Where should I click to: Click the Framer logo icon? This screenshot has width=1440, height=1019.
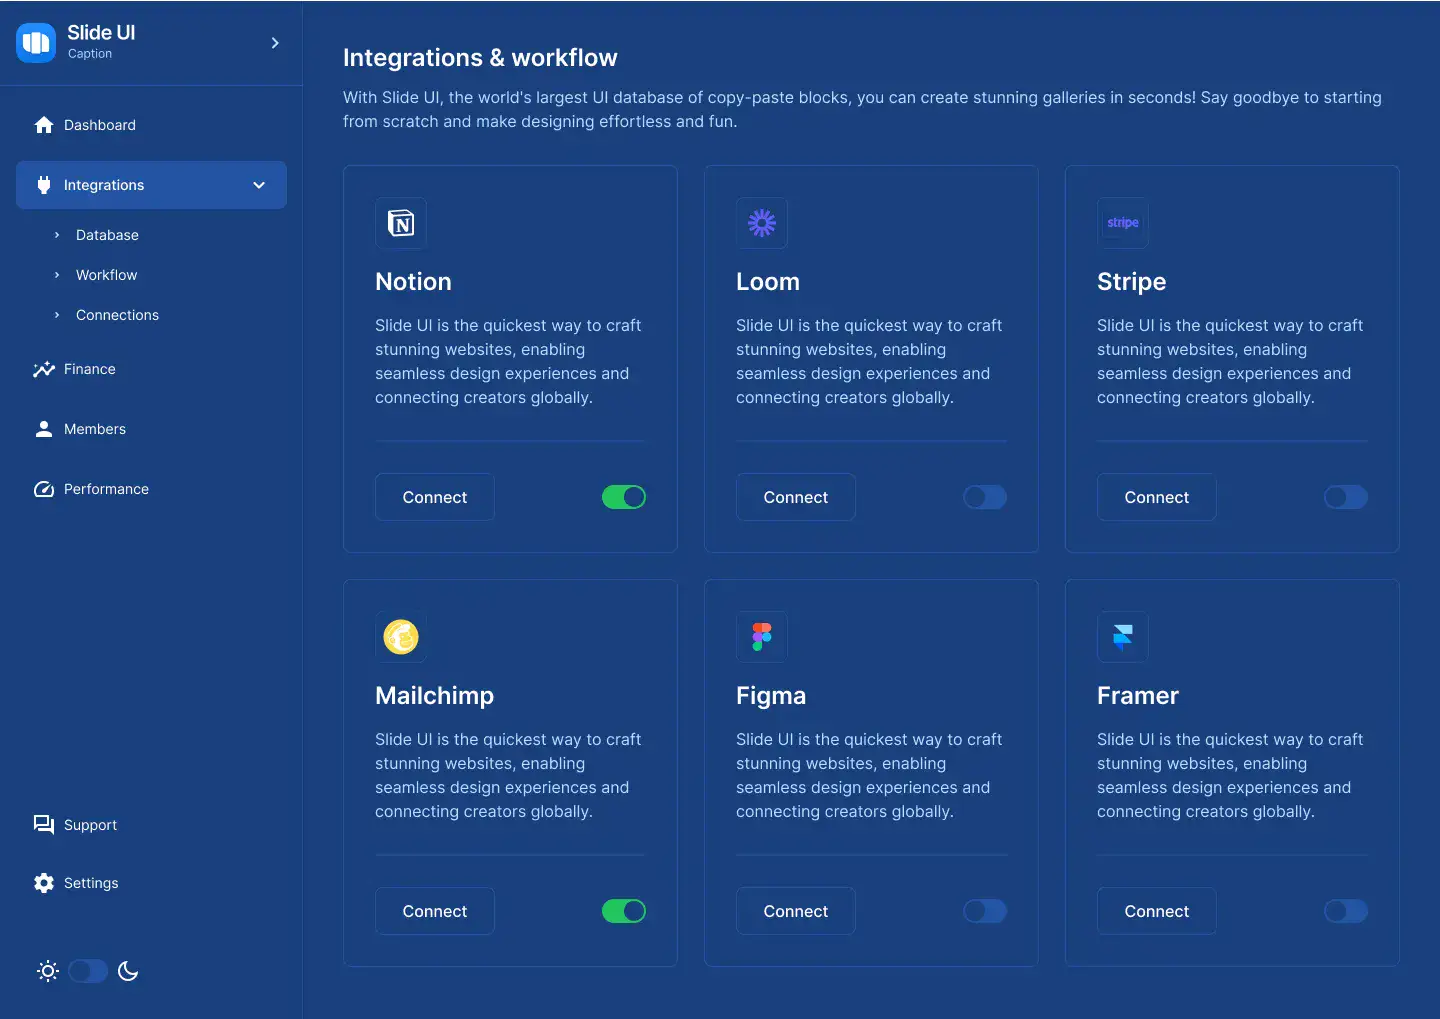(x=1123, y=637)
